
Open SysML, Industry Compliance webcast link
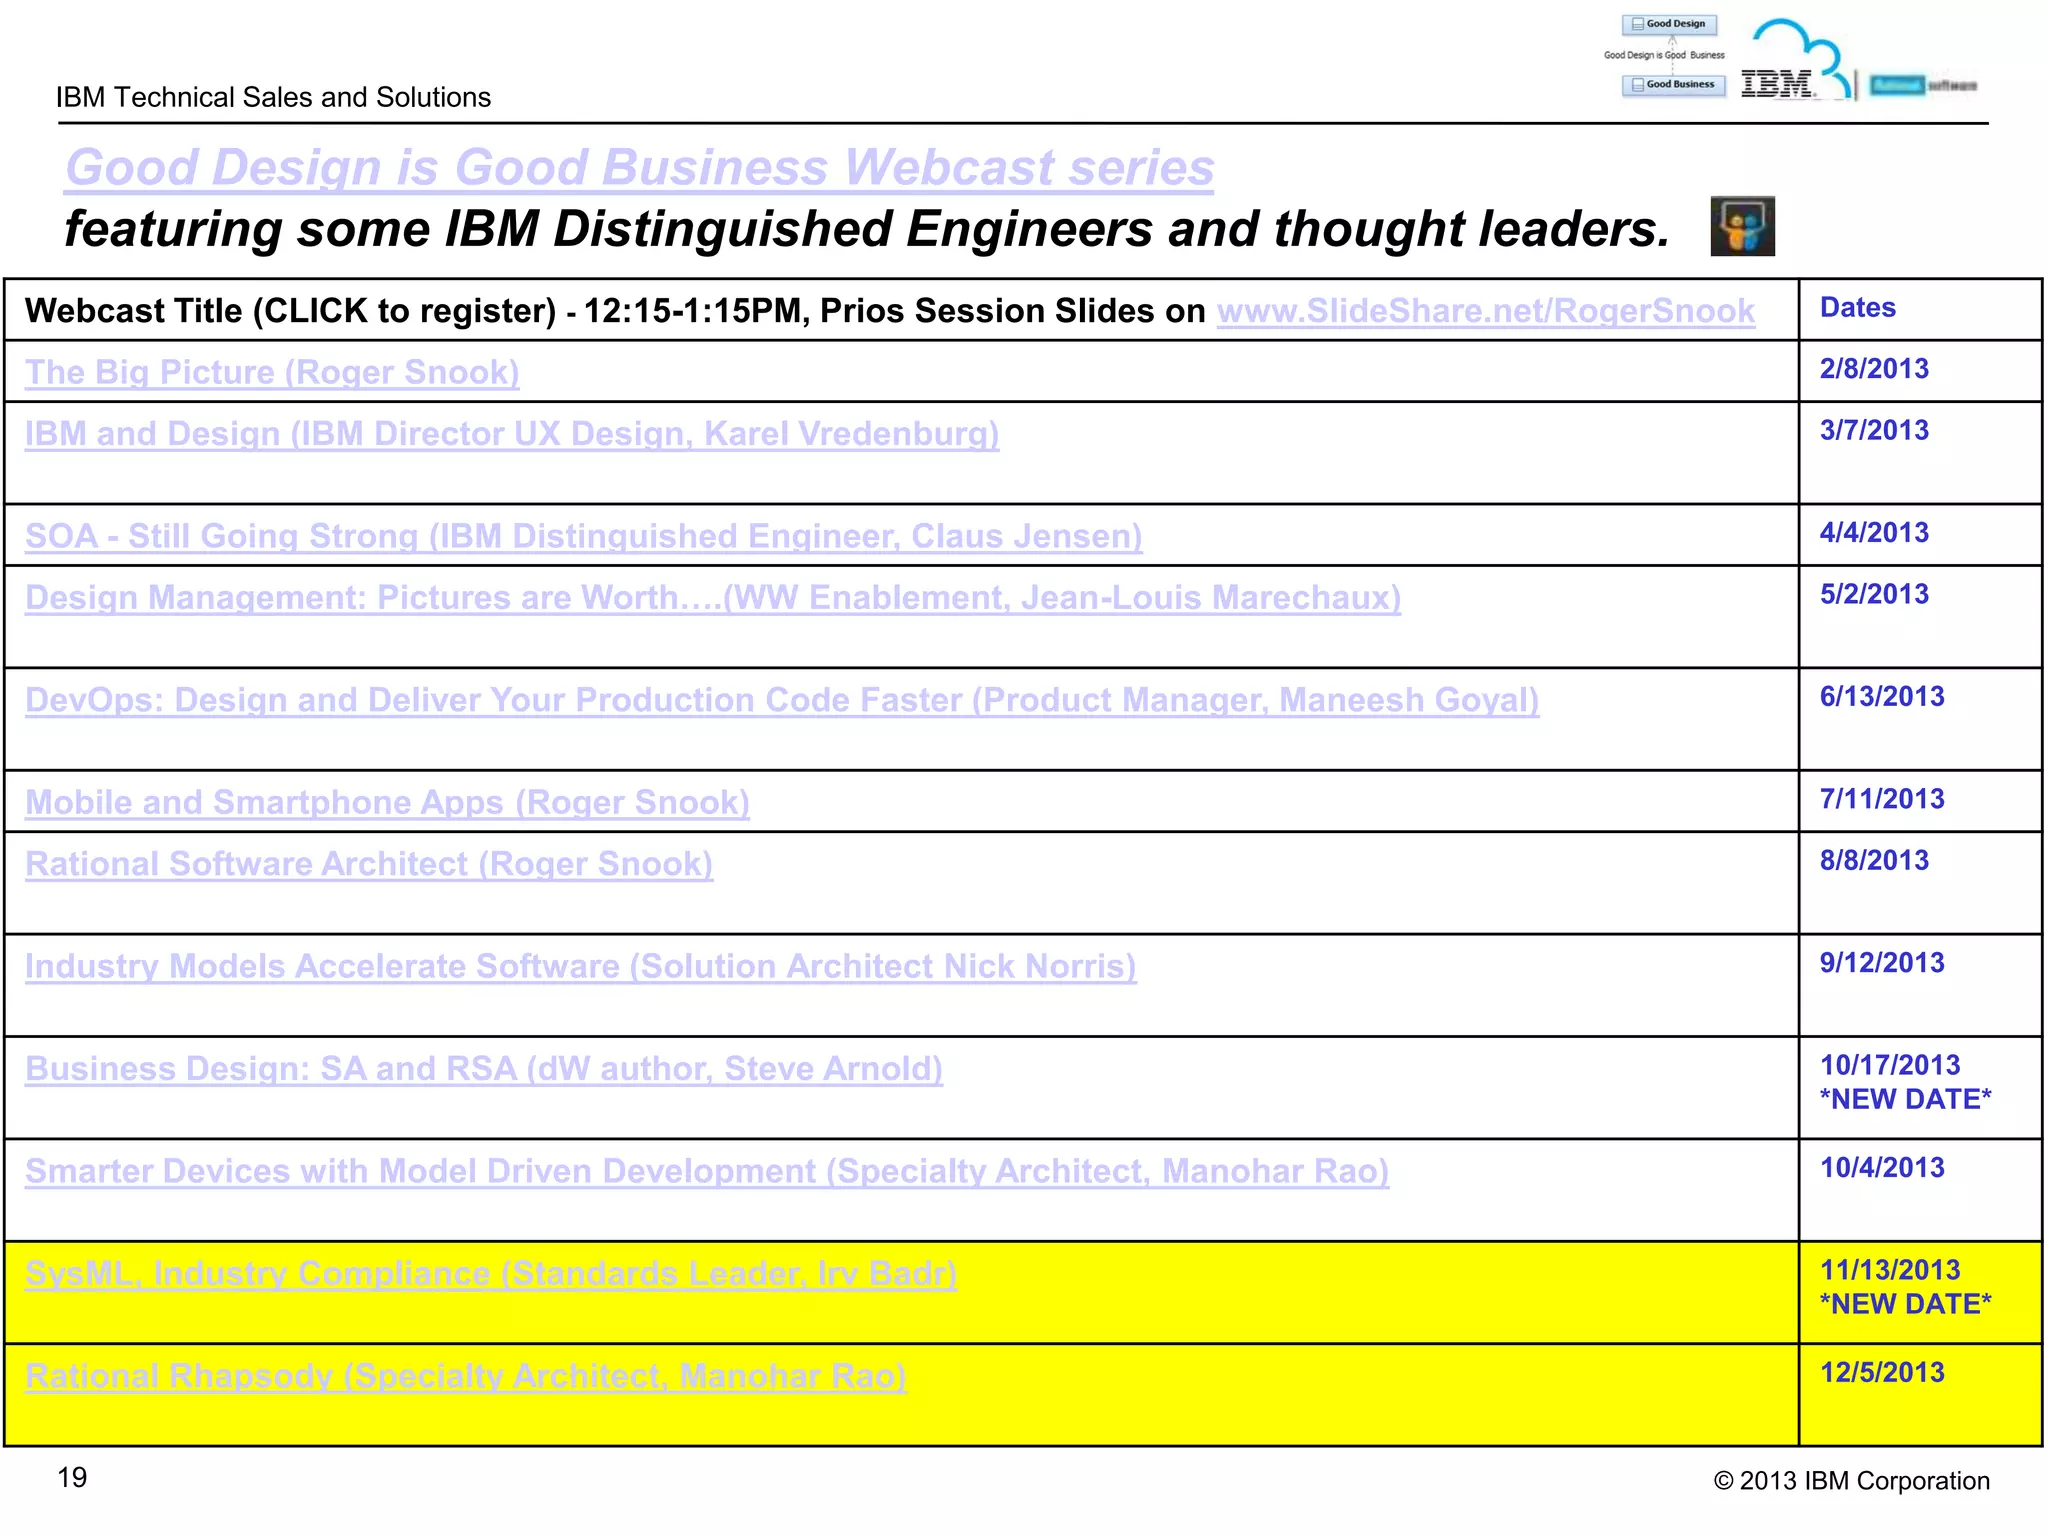click(x=491, y=1273)
